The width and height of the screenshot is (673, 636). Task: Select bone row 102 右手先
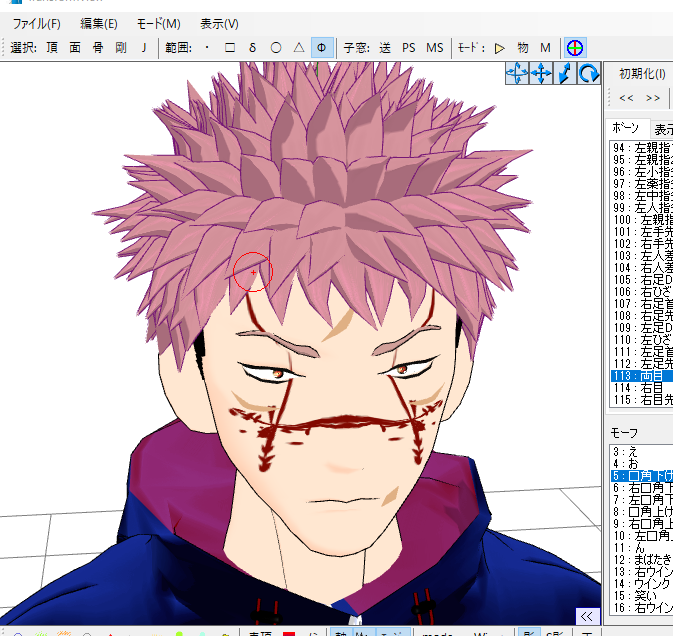pyautogui.click(x=642, y=244)
